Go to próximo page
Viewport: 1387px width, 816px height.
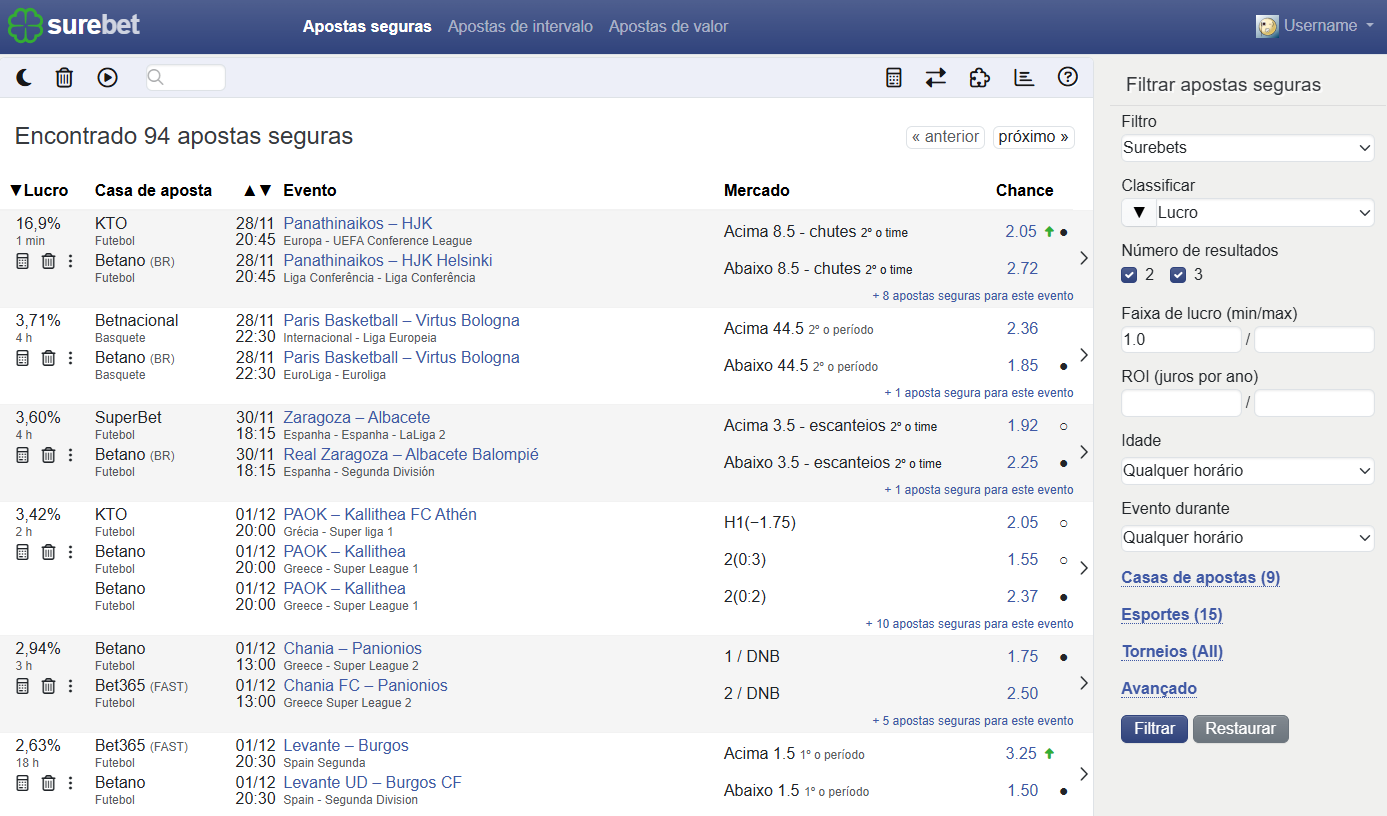coord(1034,137)
